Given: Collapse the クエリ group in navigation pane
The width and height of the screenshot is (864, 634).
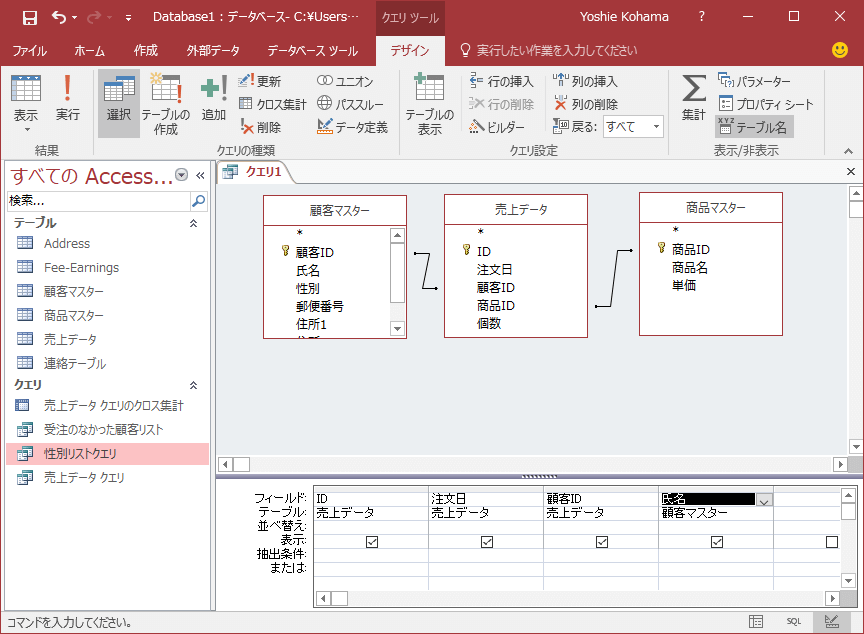Looking at the screenshot, I should coord(193,385).
